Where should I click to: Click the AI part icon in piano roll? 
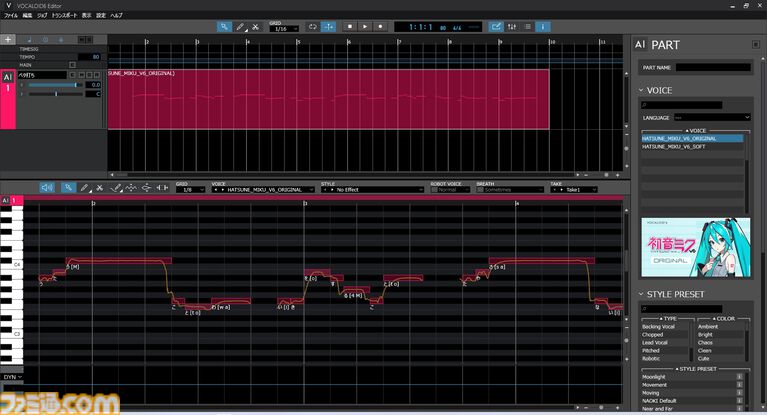[5, 200]
